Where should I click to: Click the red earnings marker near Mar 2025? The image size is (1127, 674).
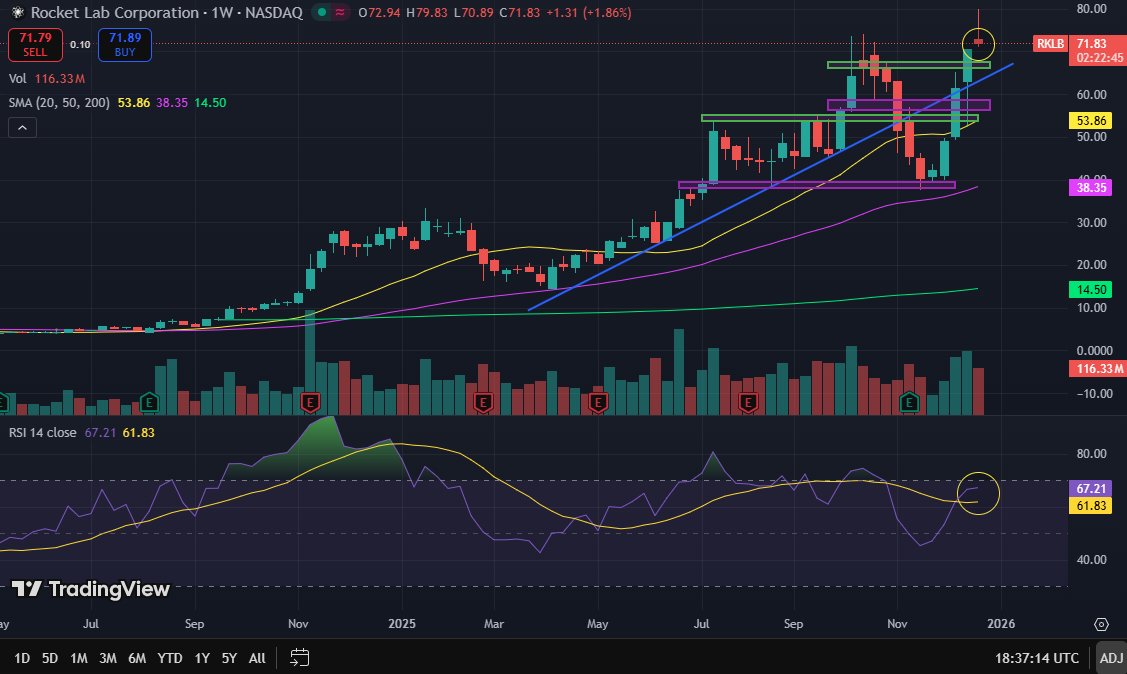point(483,402)
